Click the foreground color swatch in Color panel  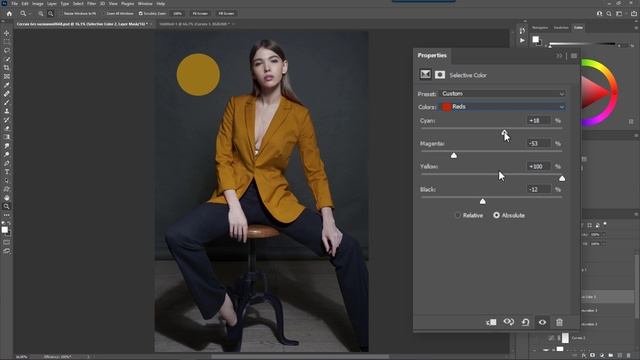coord(536,39)
